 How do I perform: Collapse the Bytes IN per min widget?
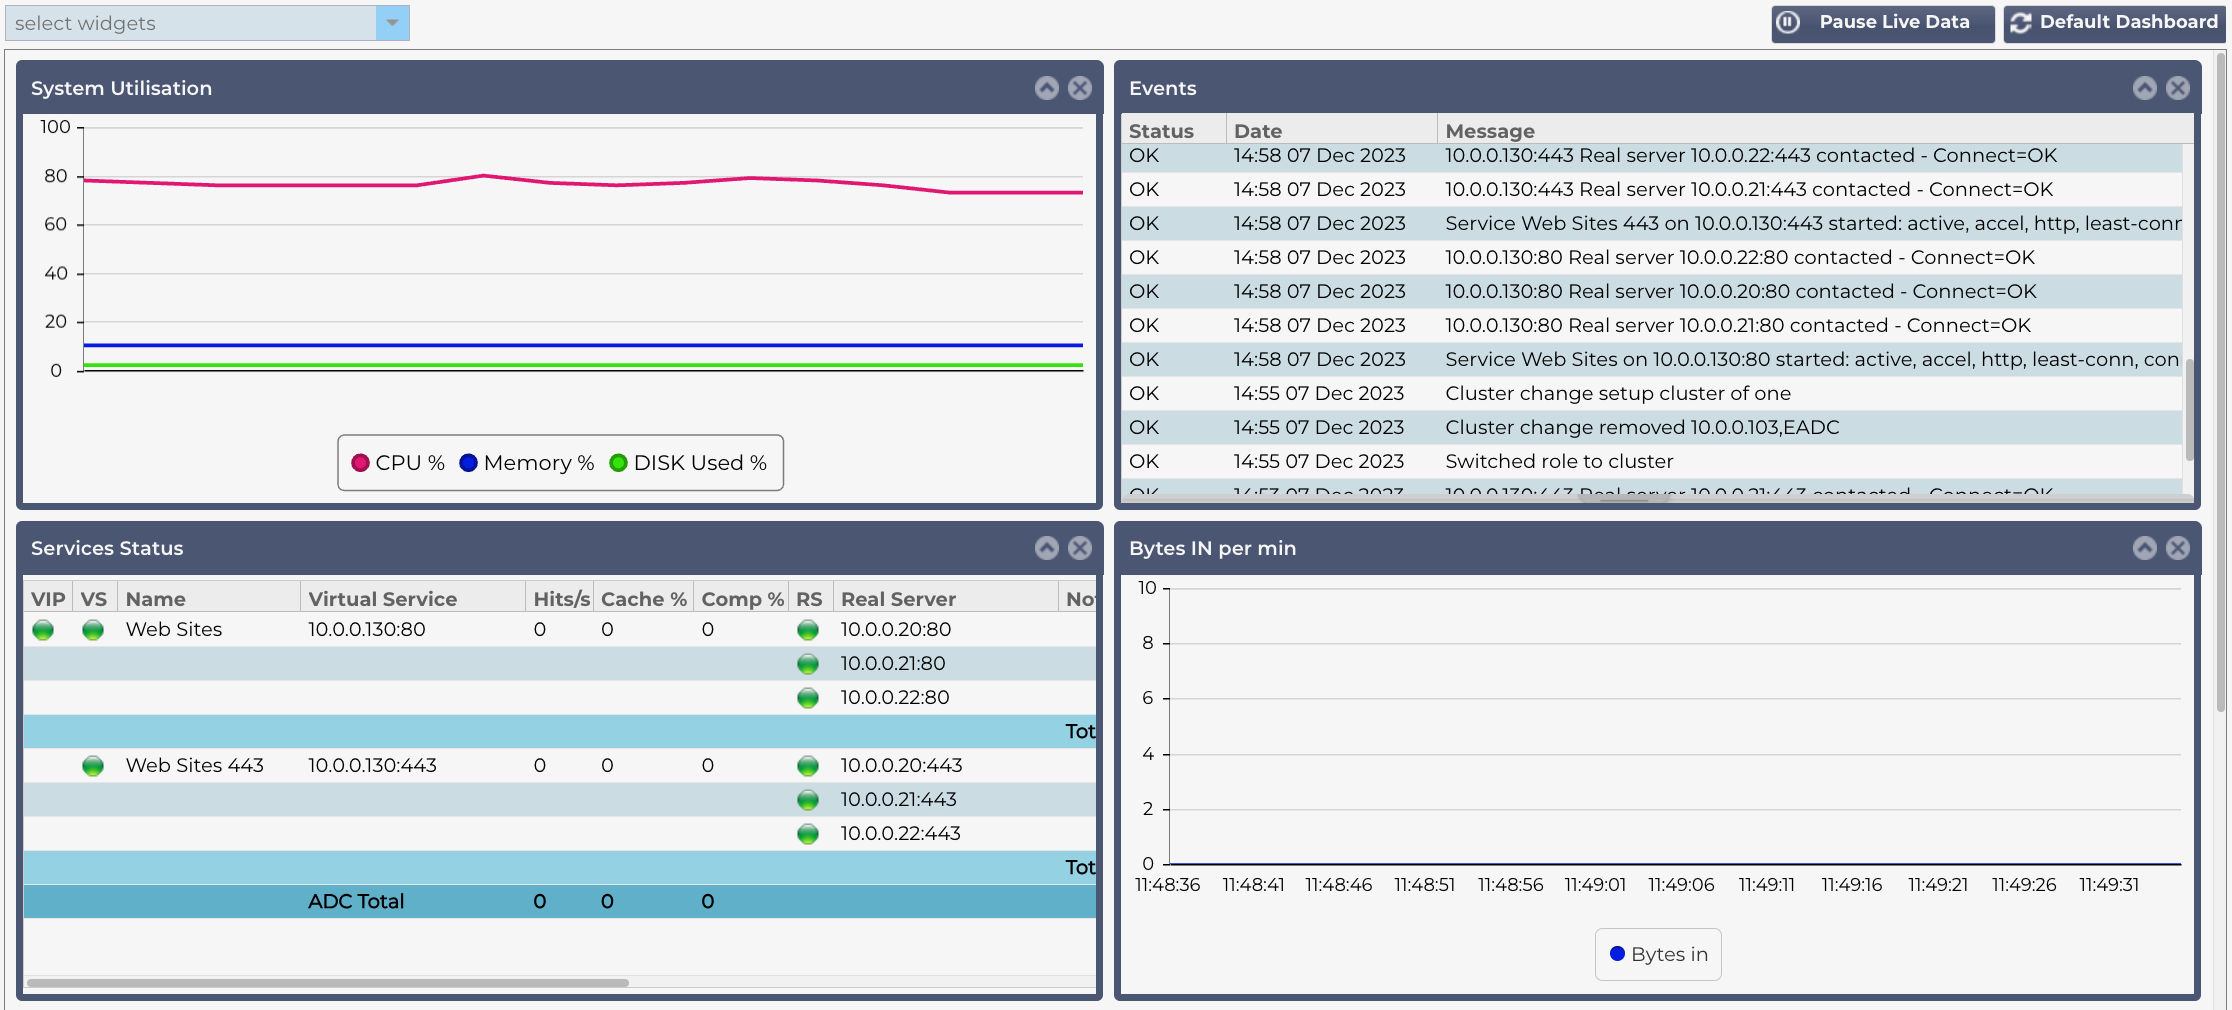click(x=2144, y=548)
